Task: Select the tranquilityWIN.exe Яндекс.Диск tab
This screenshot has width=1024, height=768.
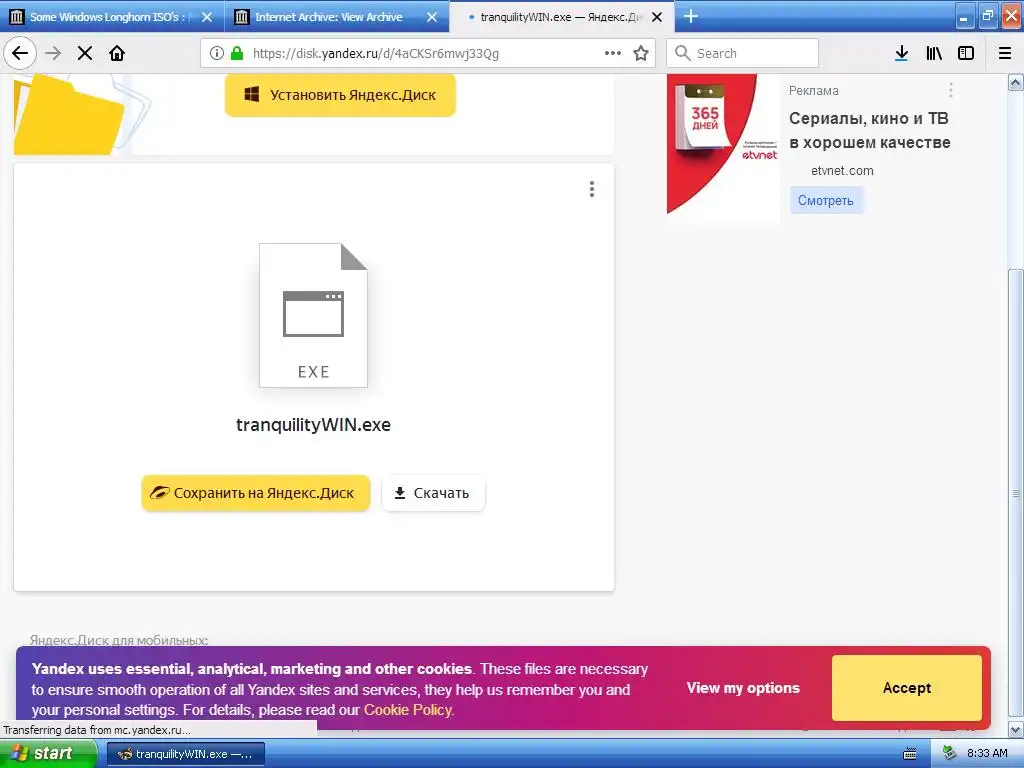Action: click(x=562, y=16)
